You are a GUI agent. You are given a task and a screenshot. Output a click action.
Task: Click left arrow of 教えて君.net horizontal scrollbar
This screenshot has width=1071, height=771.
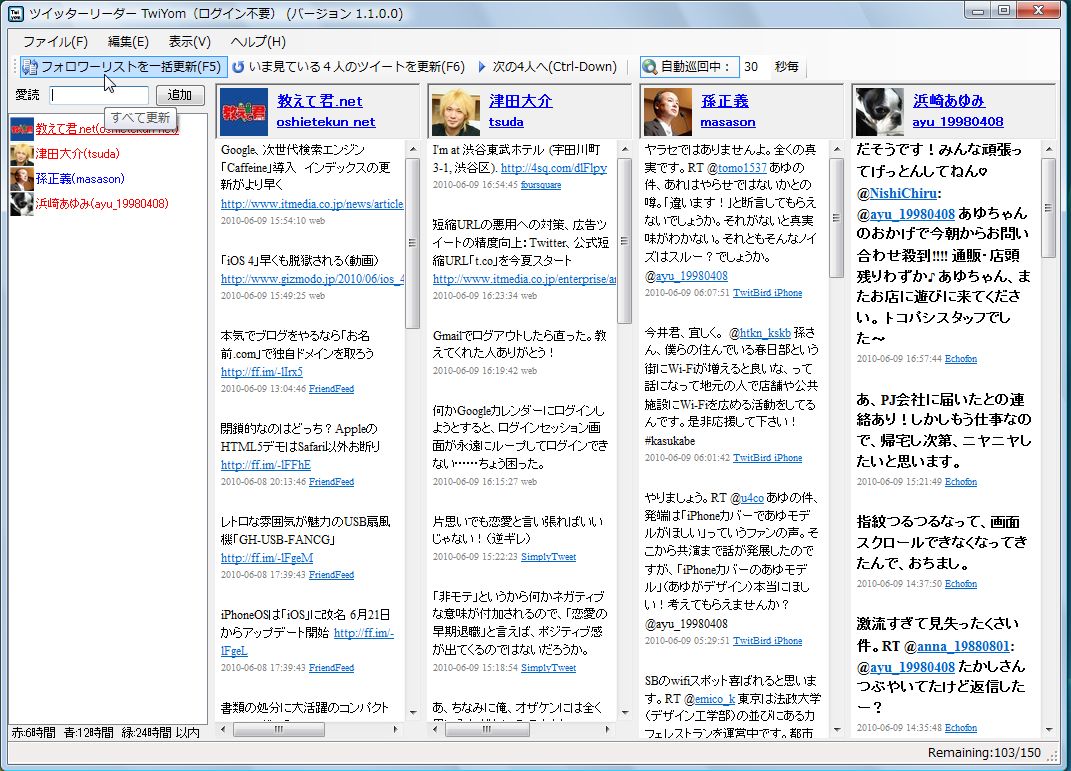tap(223, 730)
